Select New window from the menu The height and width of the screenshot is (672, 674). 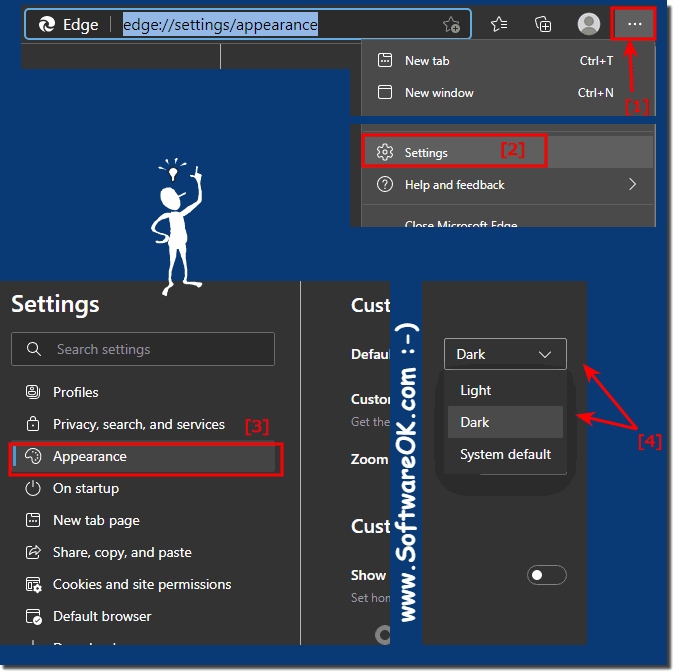point(508,92)
